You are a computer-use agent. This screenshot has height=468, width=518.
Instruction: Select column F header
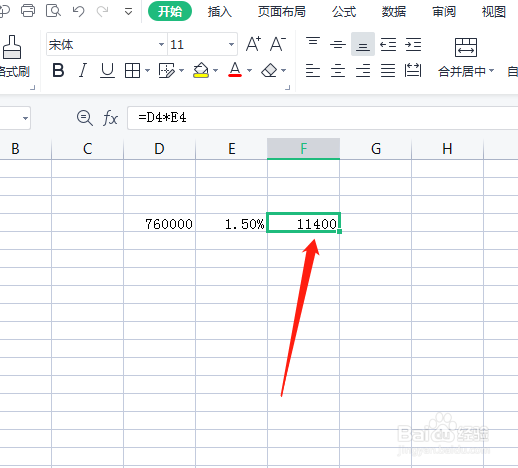pyautogui.click(x=303, y=149)
